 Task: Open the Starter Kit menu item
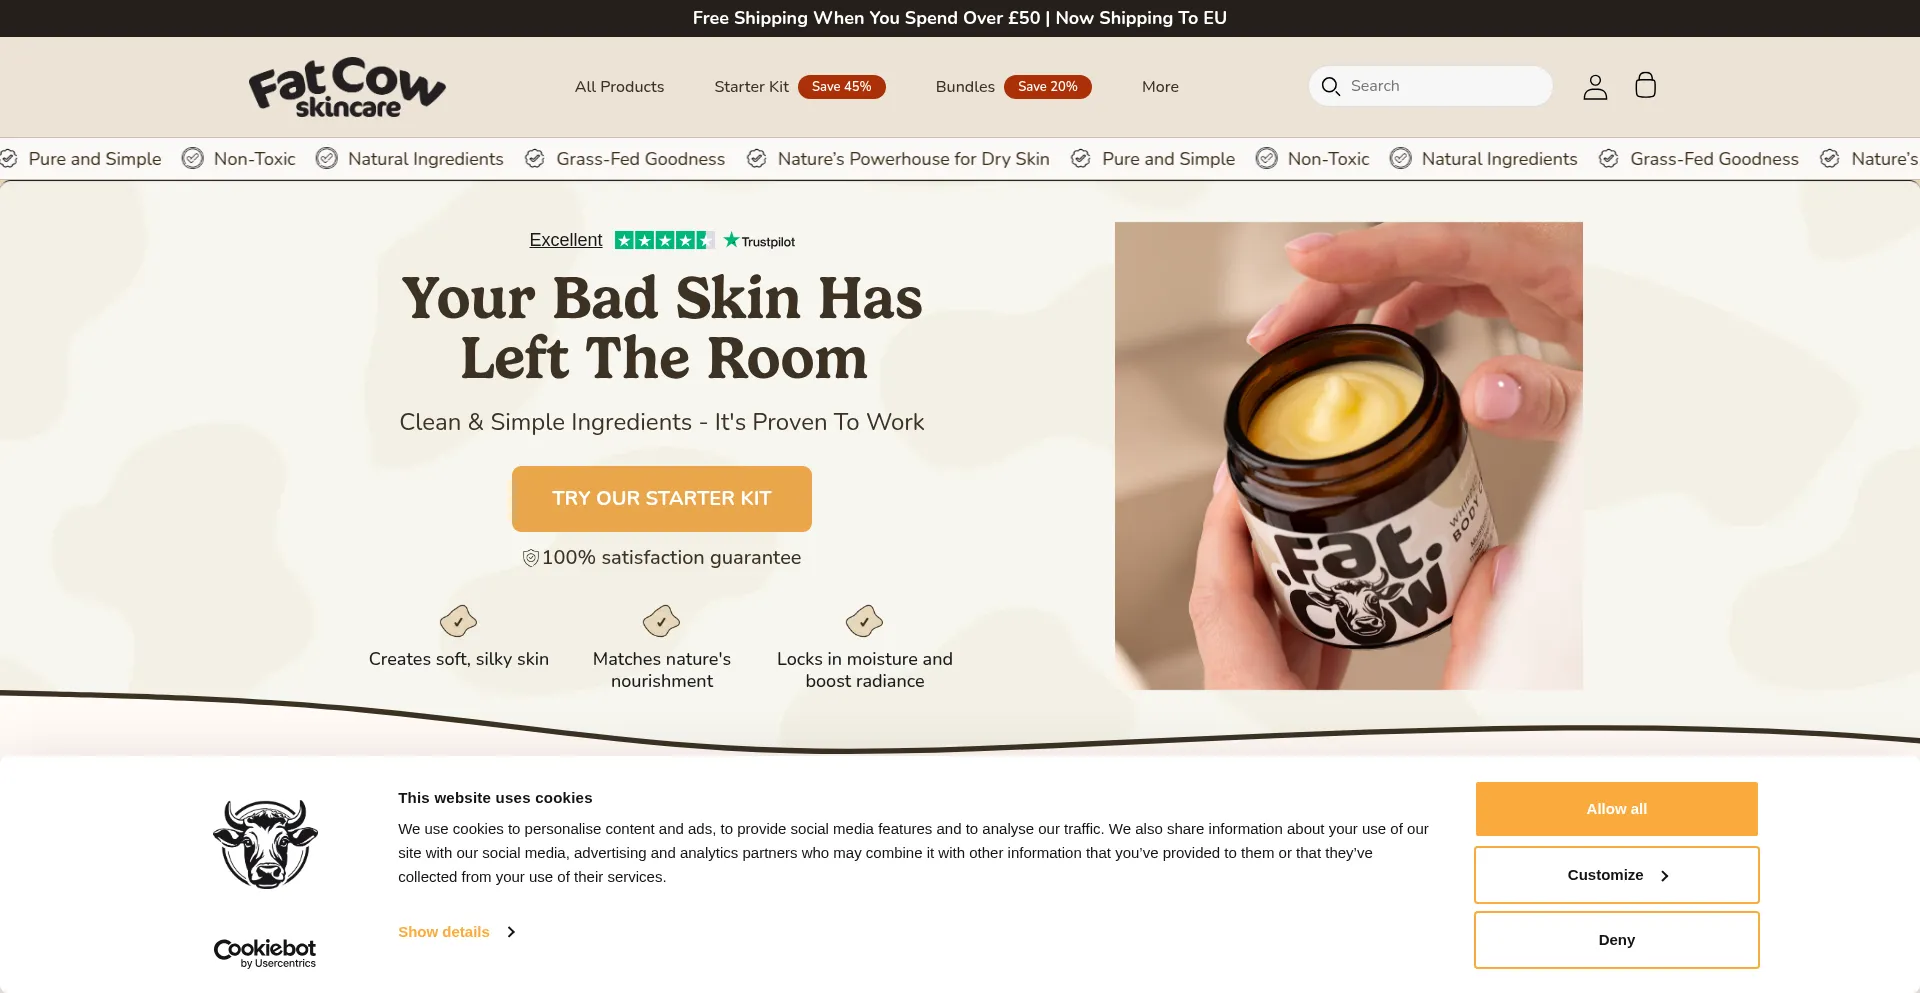752,87
